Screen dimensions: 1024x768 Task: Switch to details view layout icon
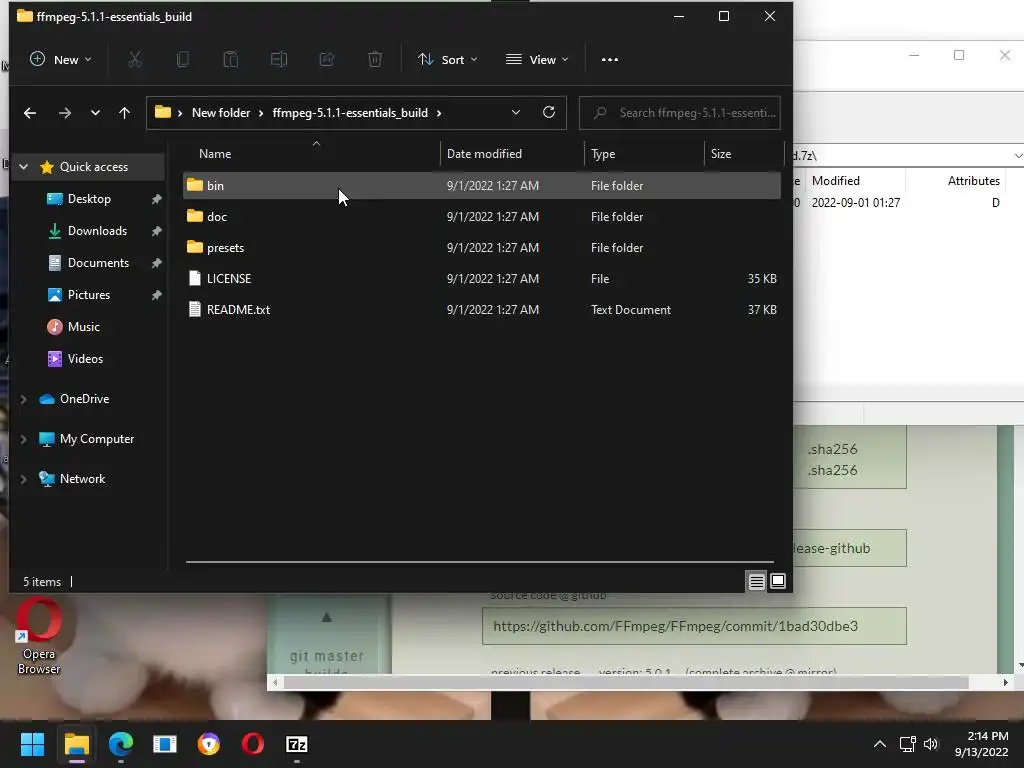click(756, 581)
